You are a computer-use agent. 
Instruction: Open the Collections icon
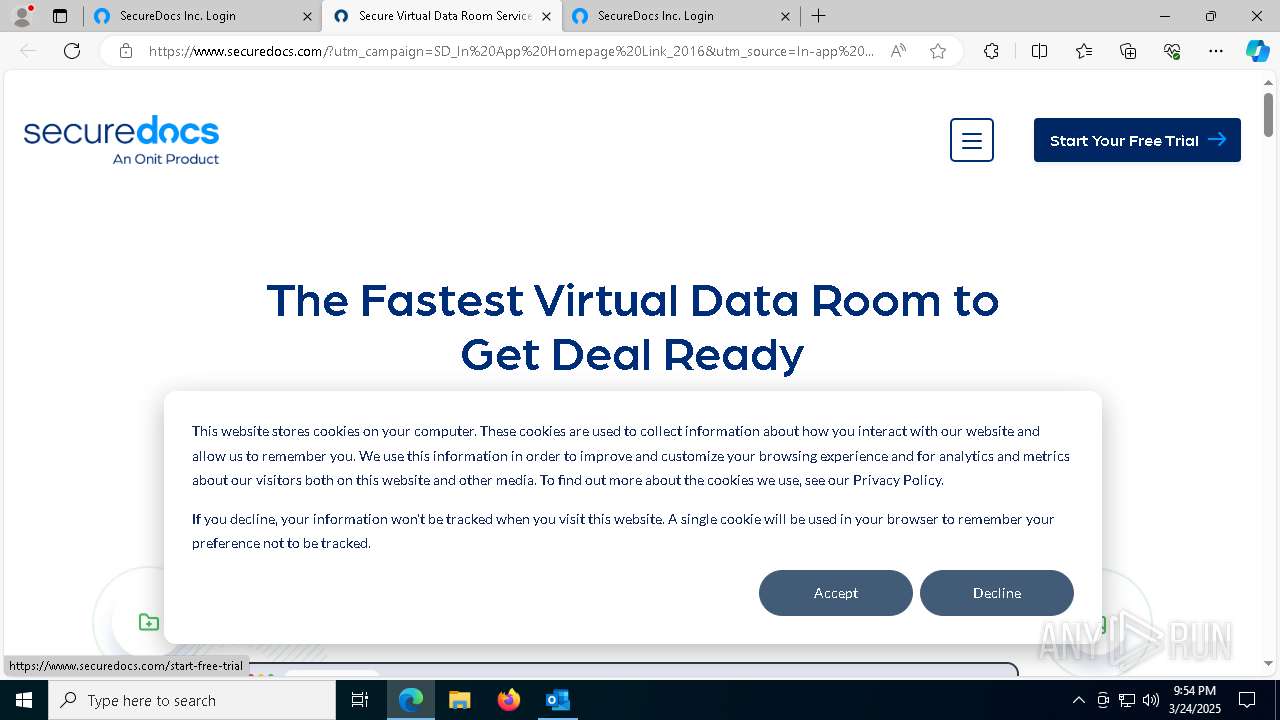pyautogui.click(x=1128, y=51)
